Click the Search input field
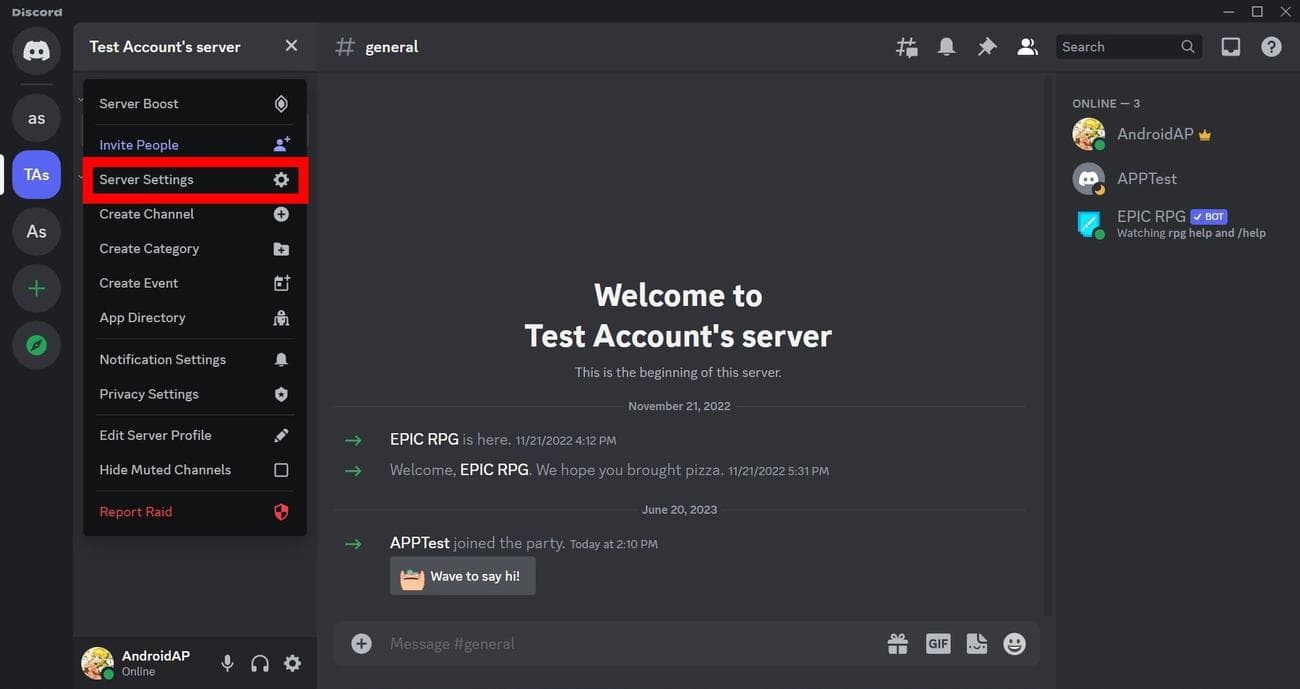Viewport: 1300px width, 689px height. pyautogui.click(x=1116, y=47)
